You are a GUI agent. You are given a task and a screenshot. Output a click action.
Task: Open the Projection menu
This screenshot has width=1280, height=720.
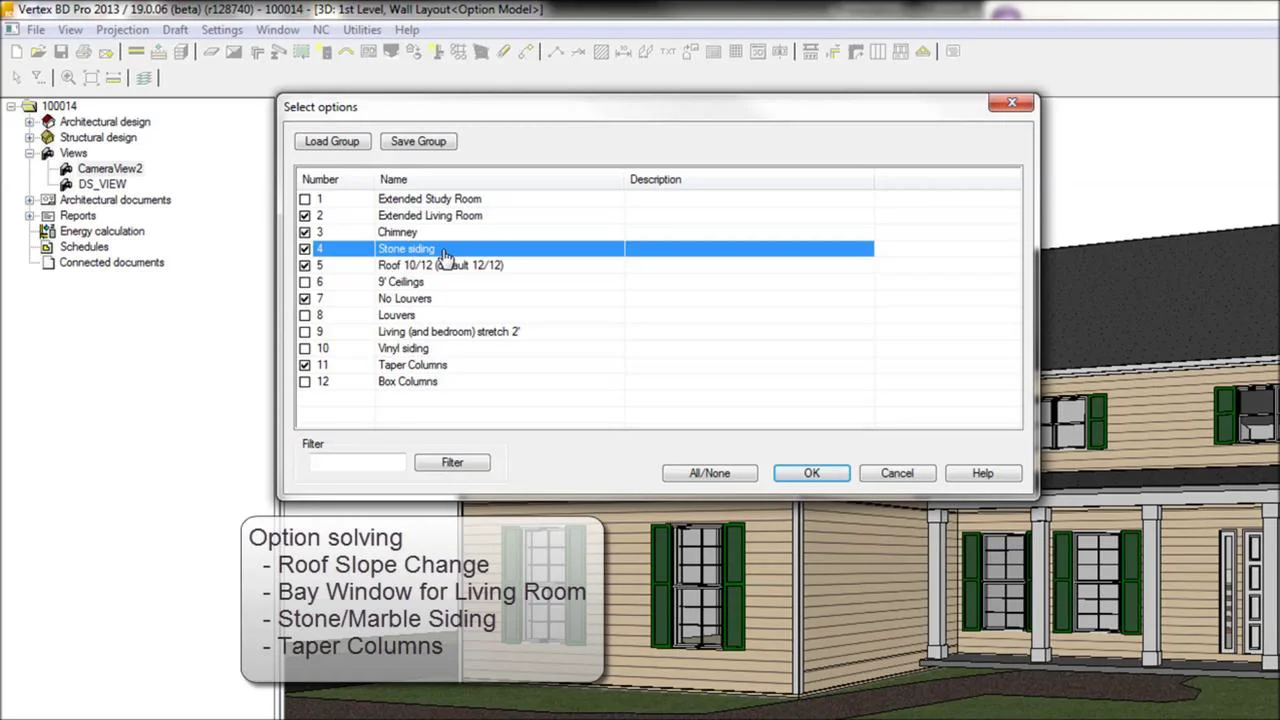coord(122,30)
